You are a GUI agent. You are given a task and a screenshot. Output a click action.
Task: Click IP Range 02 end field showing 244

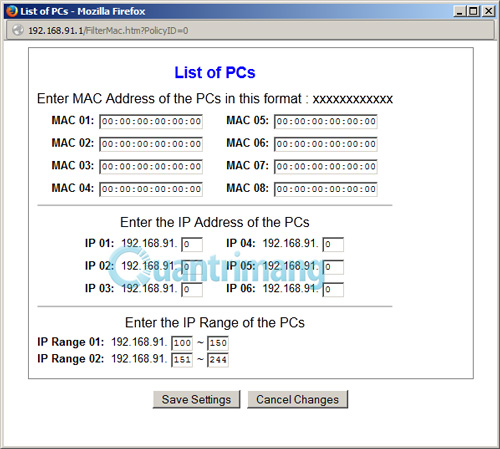coord(218,360)
